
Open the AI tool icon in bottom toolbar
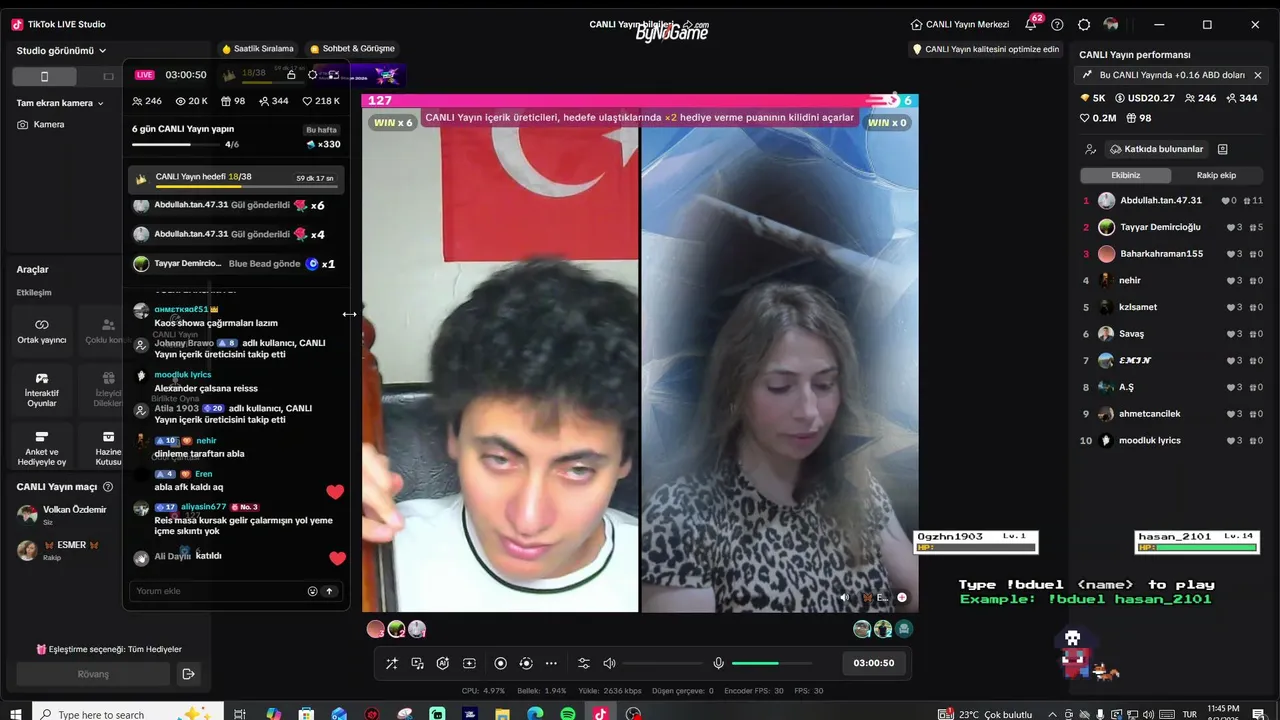pyautogui.click(x=443, y=663)
